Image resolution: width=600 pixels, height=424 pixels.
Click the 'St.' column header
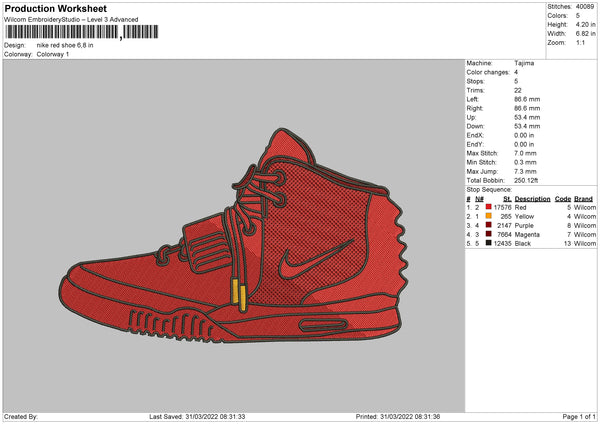(507, 199)
